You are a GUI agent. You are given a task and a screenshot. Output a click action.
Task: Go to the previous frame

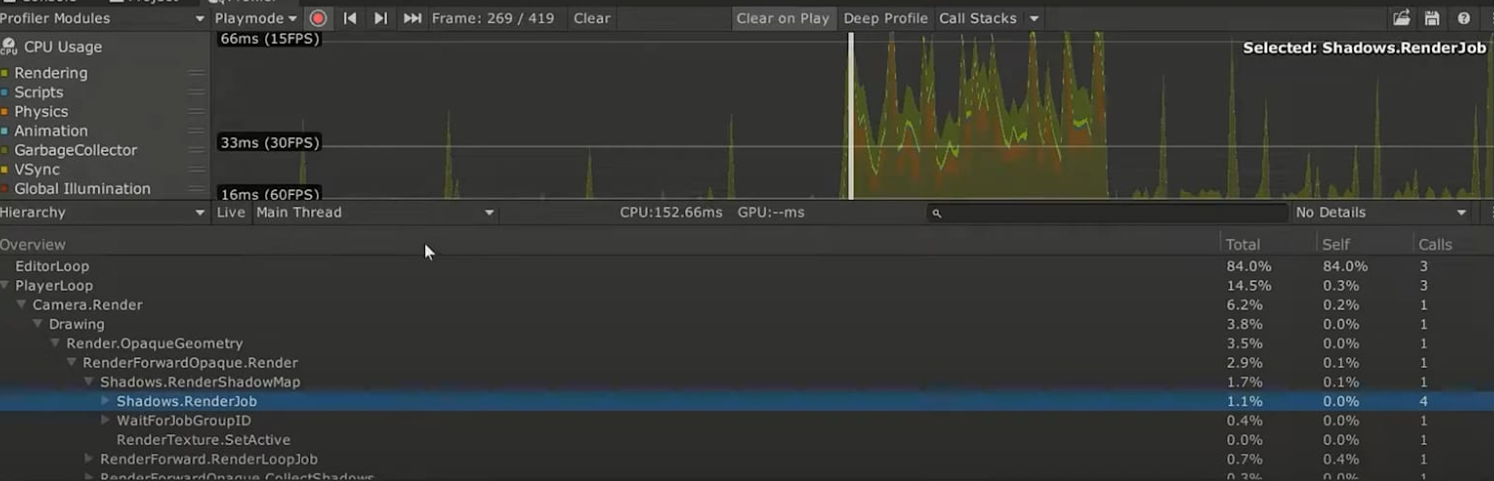(x=350, y=18)
